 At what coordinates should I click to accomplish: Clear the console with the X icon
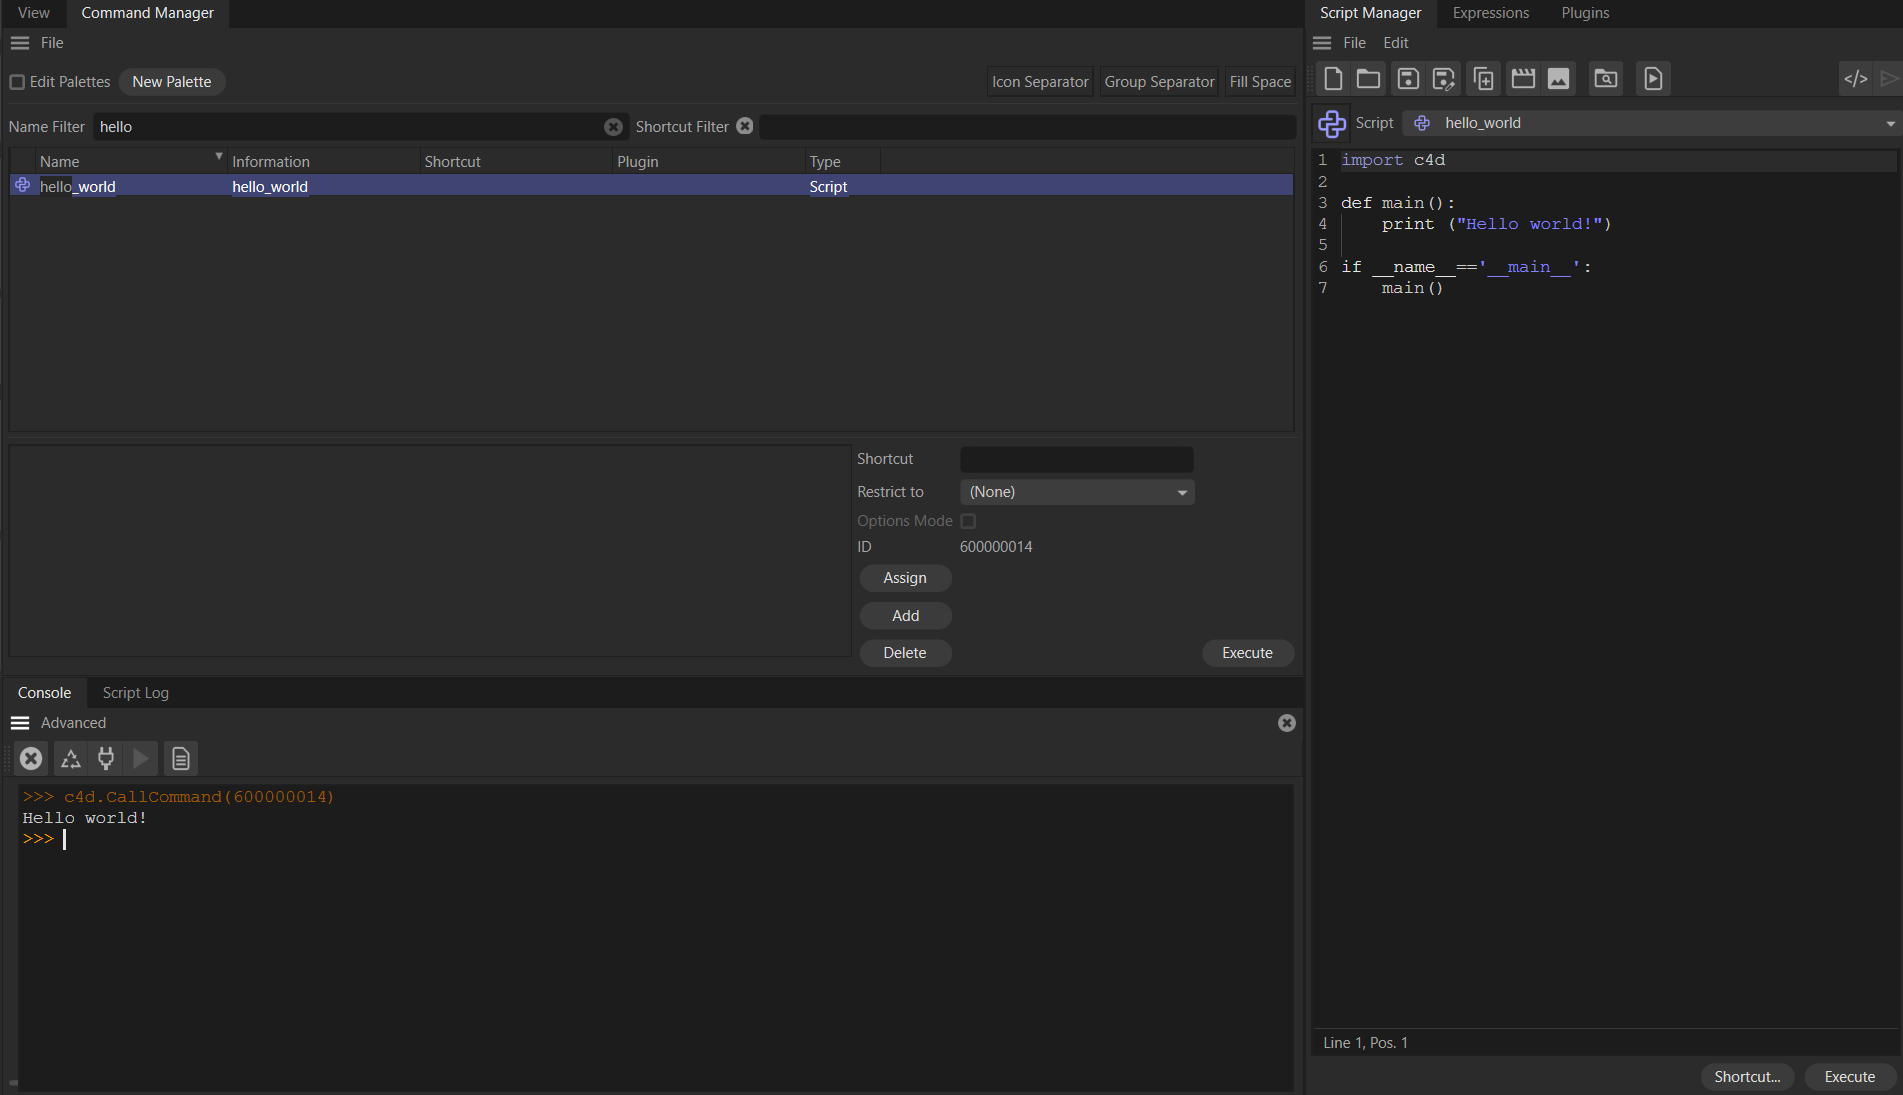click(31, 758)
